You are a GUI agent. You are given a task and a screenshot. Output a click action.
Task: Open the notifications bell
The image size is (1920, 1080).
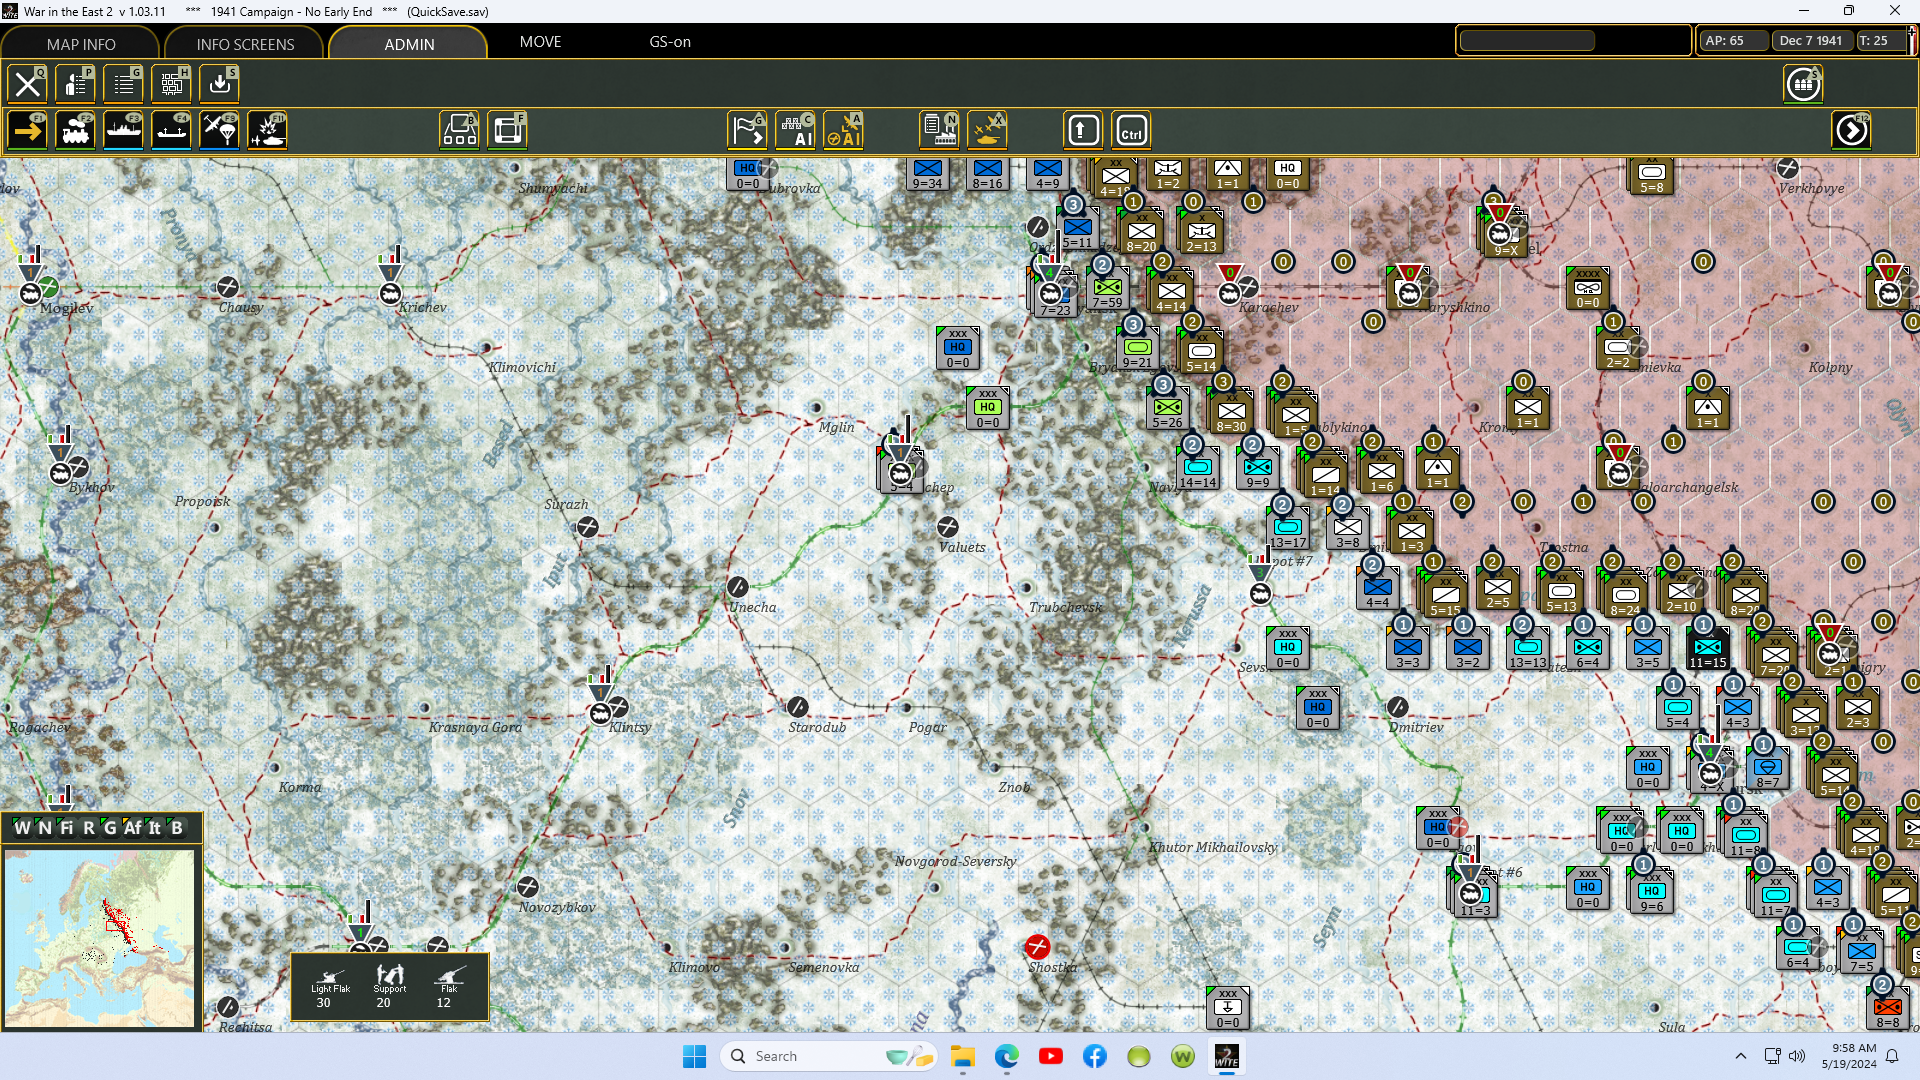click(1892, 1056)
